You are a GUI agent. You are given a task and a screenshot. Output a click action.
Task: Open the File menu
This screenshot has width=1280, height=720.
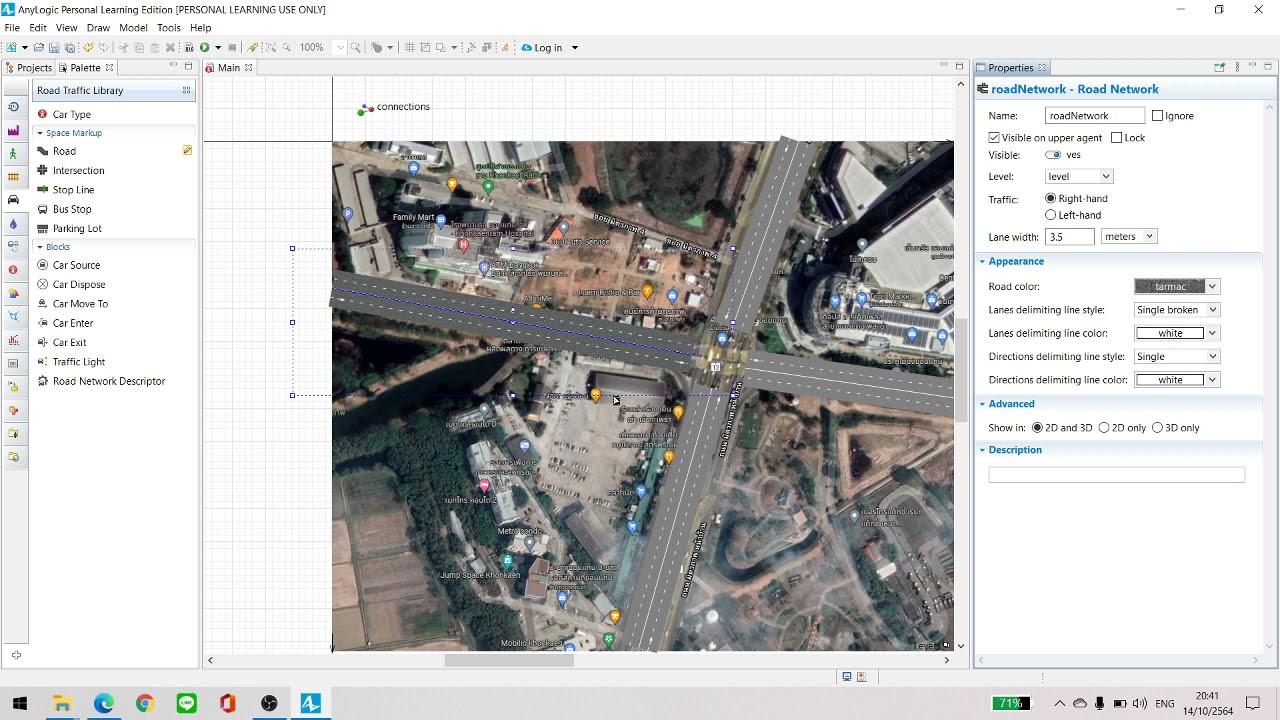pos(12,28)
